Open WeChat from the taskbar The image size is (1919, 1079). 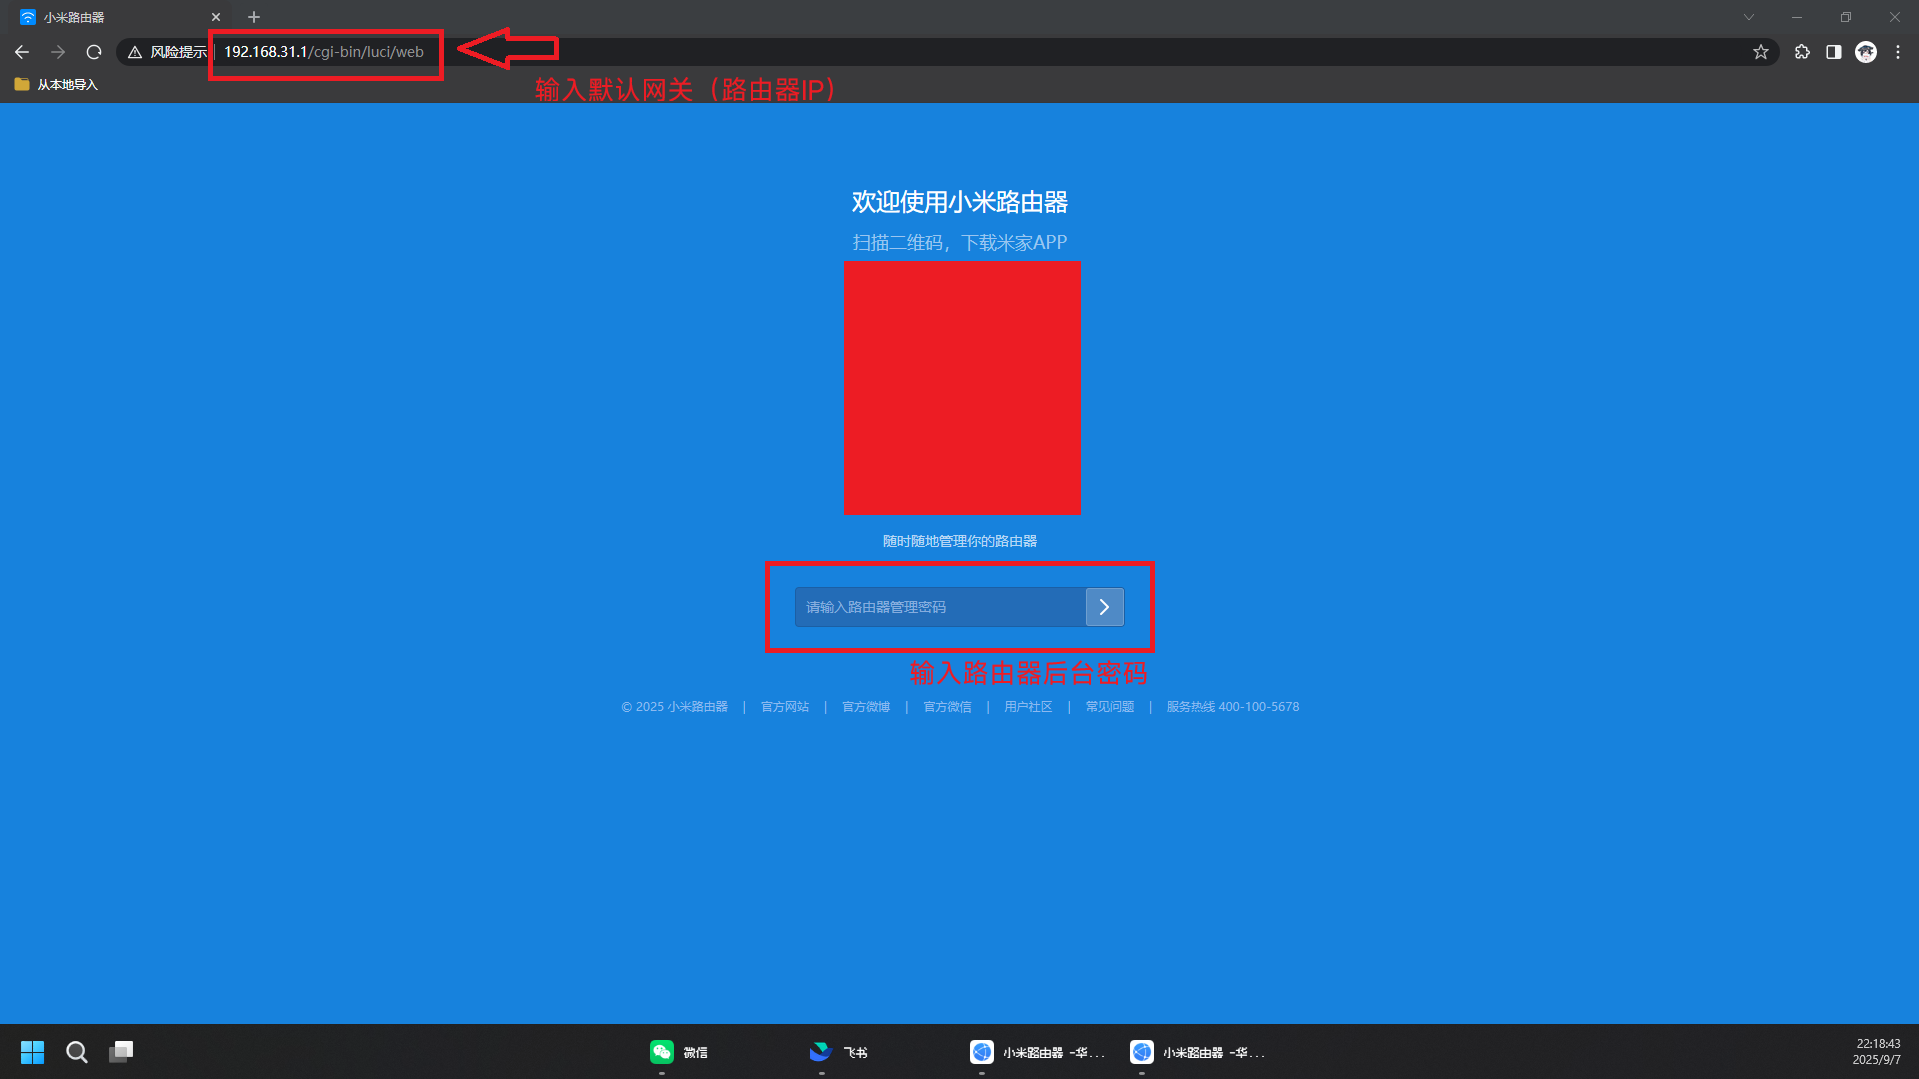[679, 1052]
